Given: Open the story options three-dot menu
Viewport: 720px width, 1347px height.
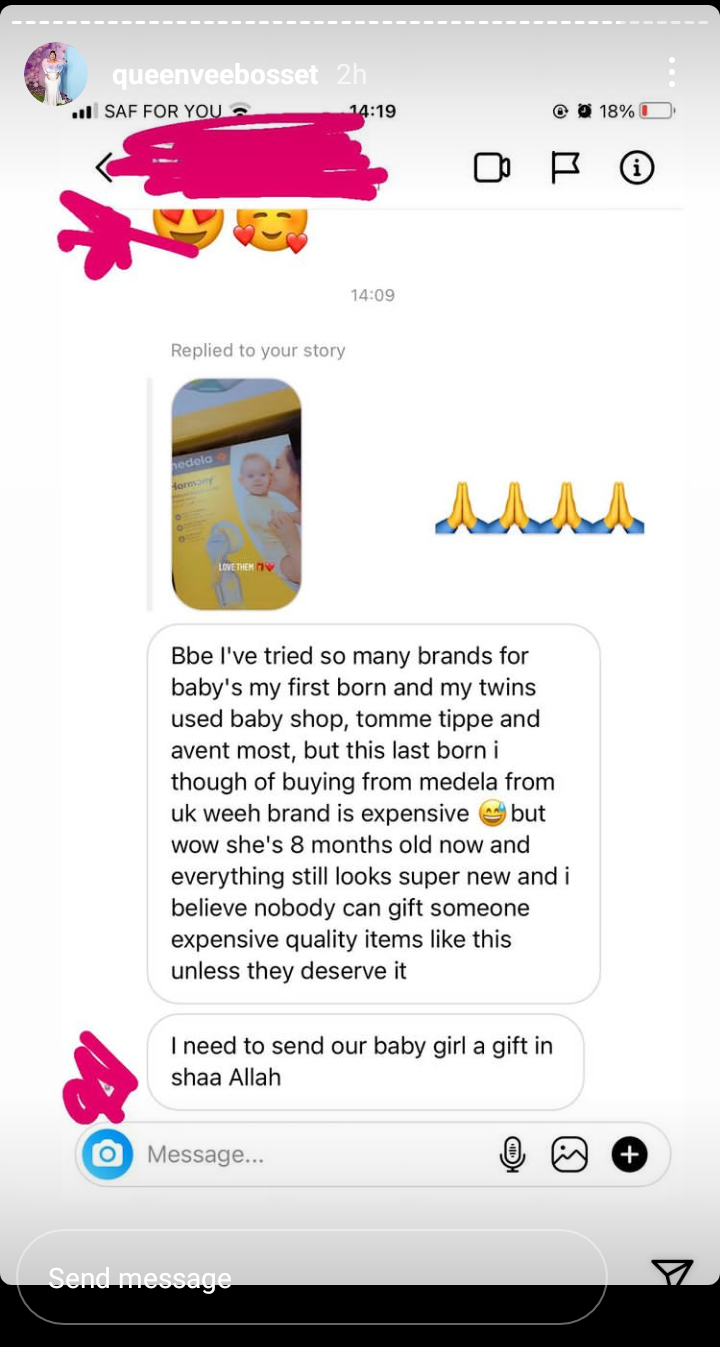Looking at the screenshot, I should click(x=671, y=72).
